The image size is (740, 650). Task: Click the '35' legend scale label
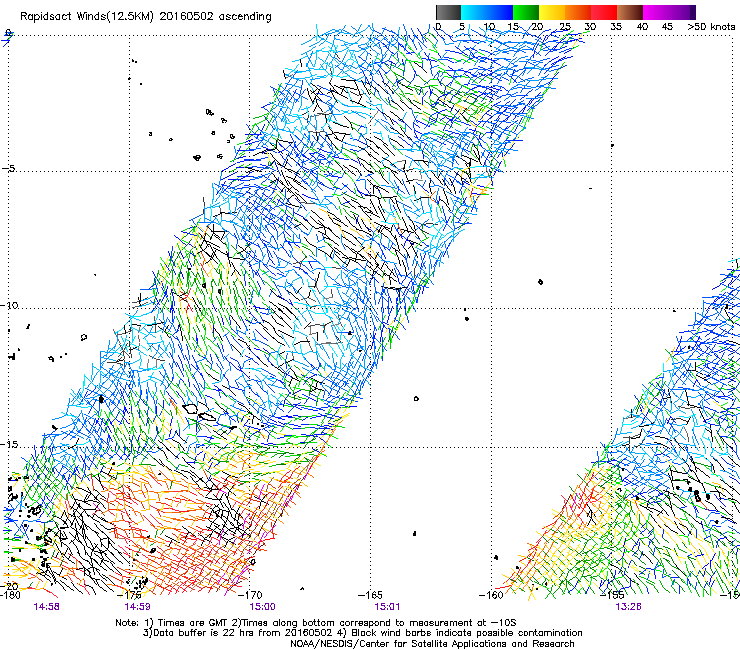tap(616, 27)
